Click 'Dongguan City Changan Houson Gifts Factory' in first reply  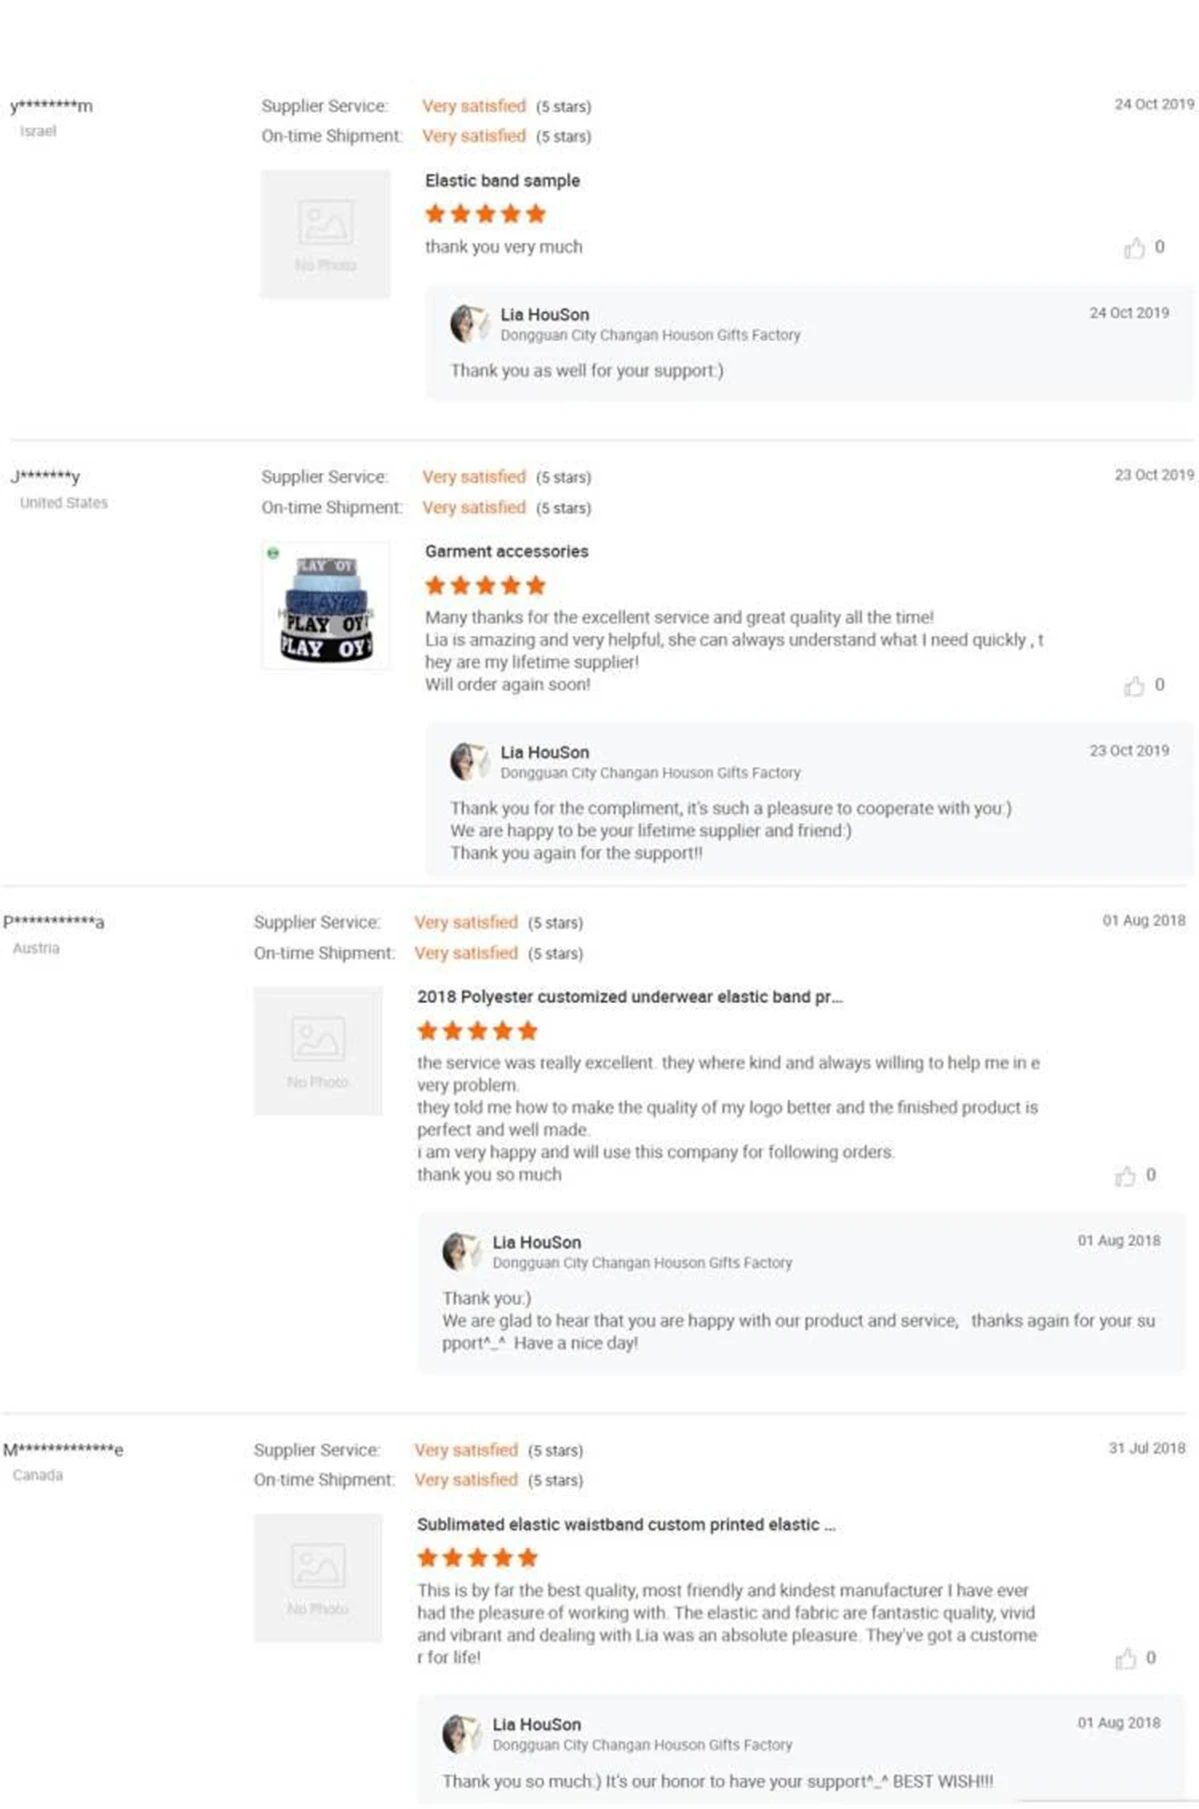click(650, 336)
